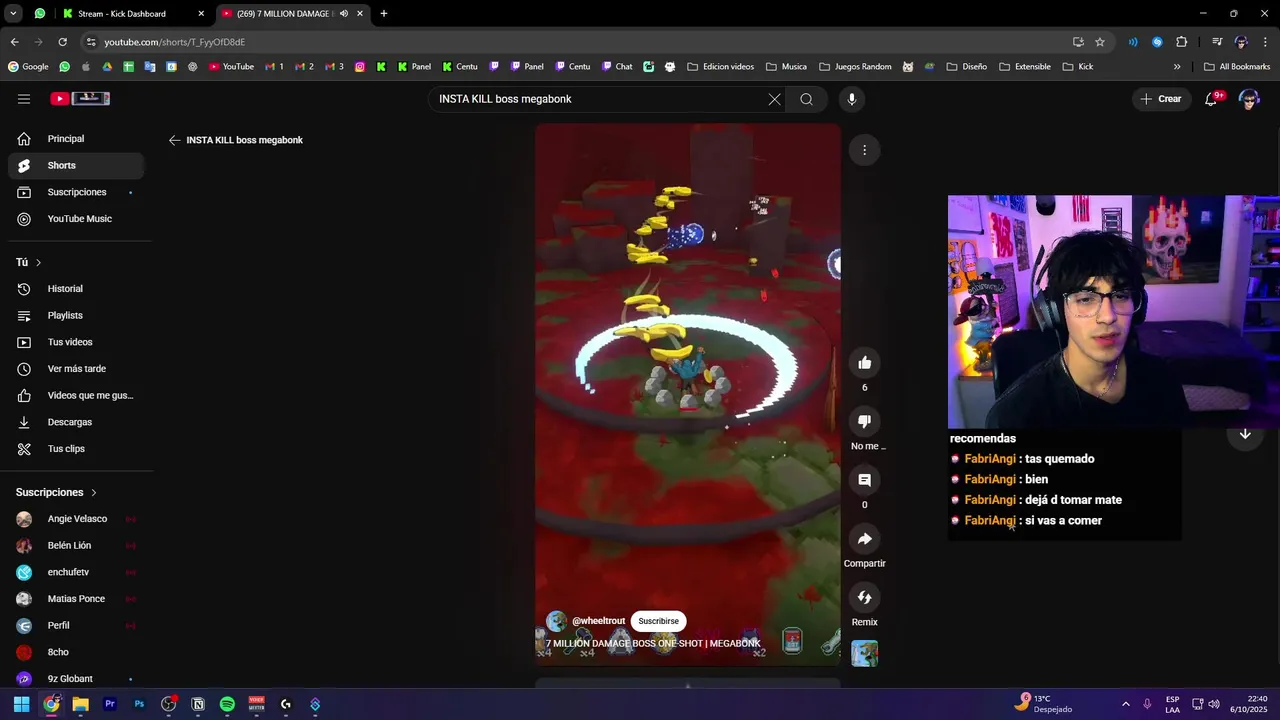Open Descargas in the sidebar
1280x720 pixels.
tap(76, 422)
